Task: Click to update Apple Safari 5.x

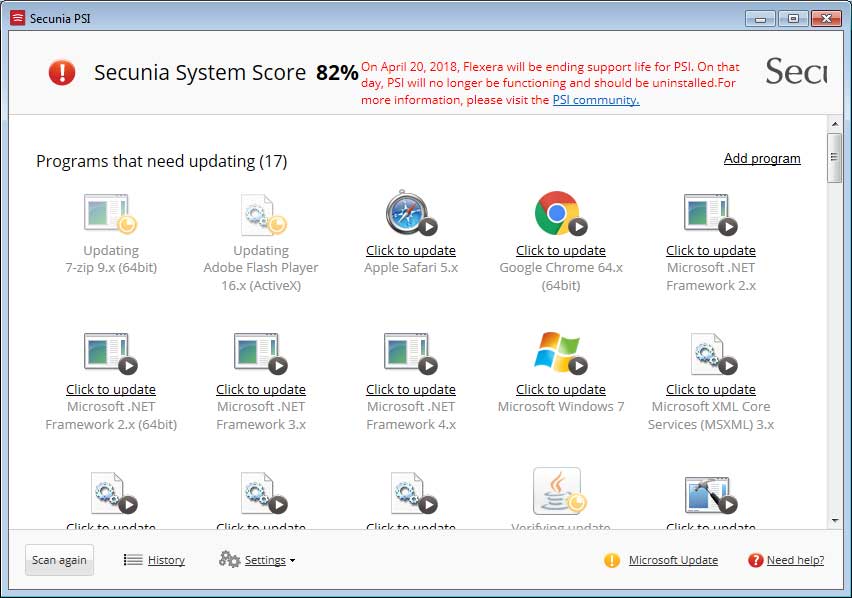Action: 411,250
